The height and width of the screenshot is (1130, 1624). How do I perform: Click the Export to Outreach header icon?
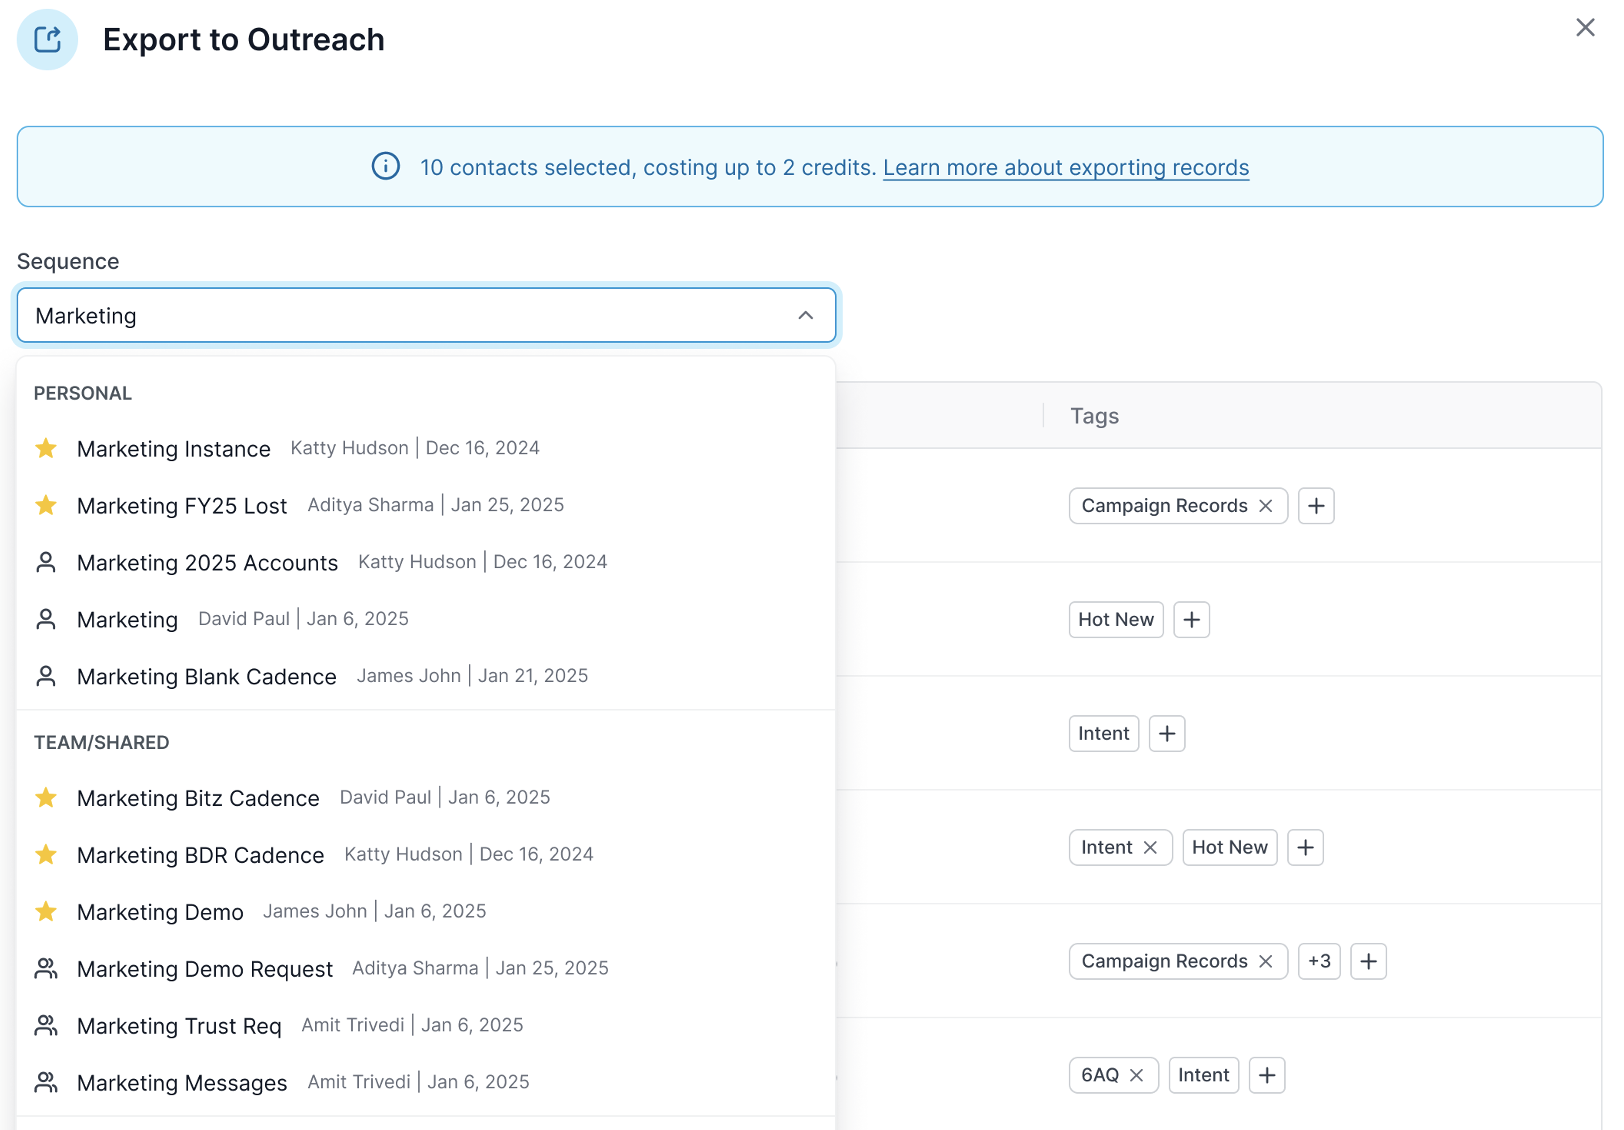[x=47, y=40]
